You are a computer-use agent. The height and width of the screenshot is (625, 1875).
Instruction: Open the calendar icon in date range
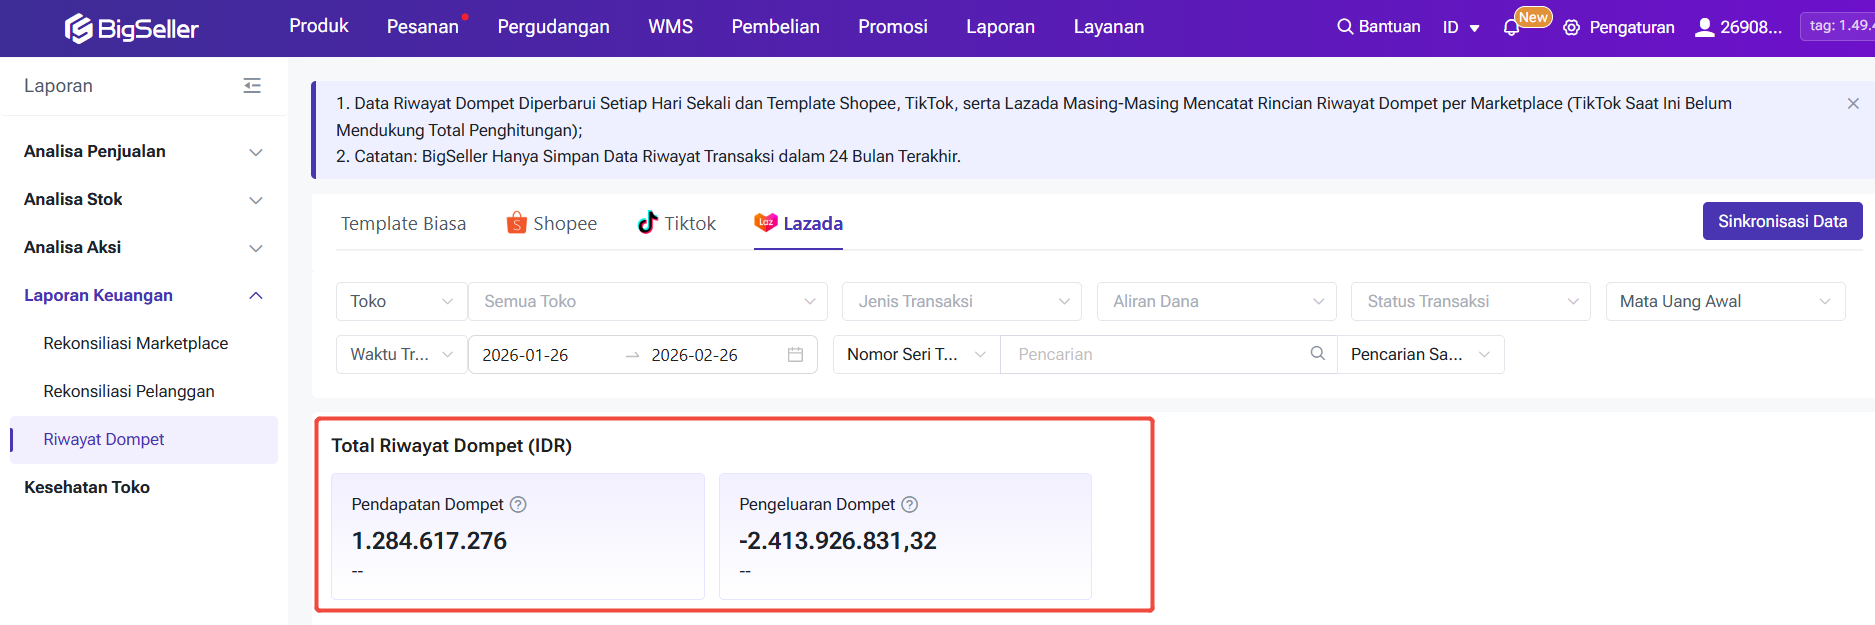pos(795,355)
